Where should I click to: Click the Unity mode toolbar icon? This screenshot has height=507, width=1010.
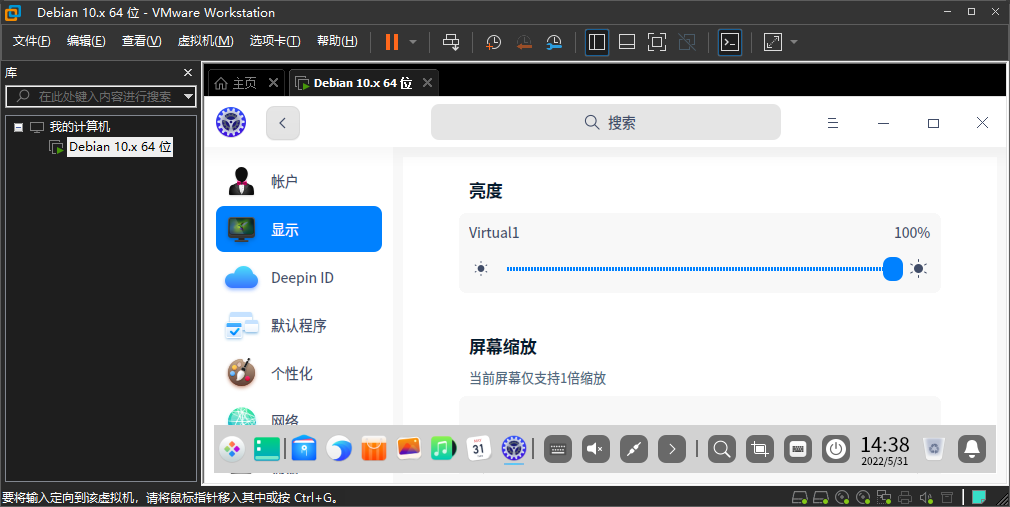click(x=687, y=42)
